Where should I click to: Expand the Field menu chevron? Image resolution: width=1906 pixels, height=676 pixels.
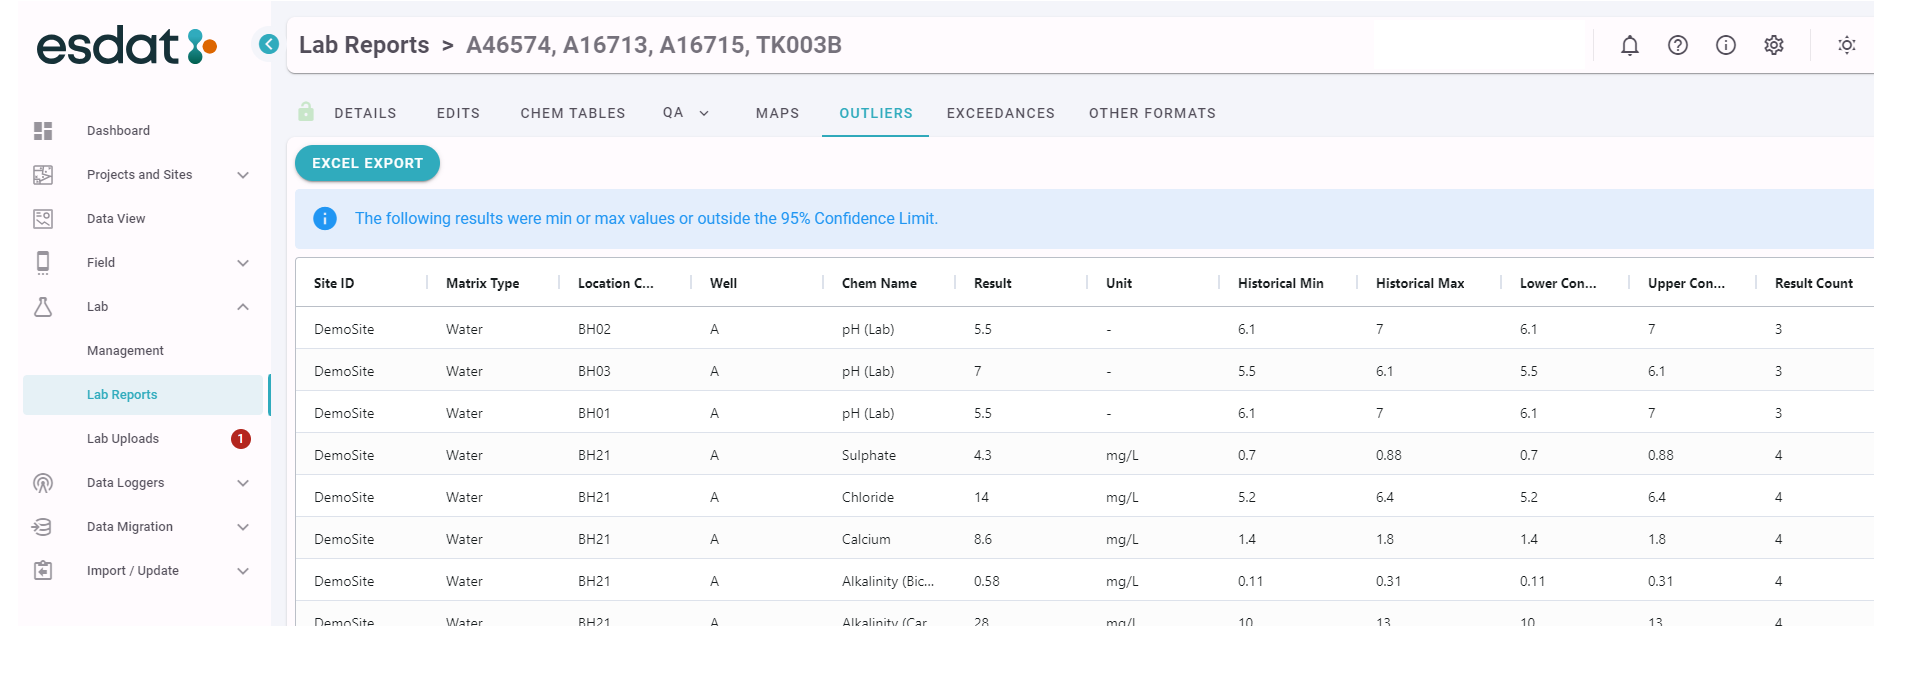pos(243,263)
